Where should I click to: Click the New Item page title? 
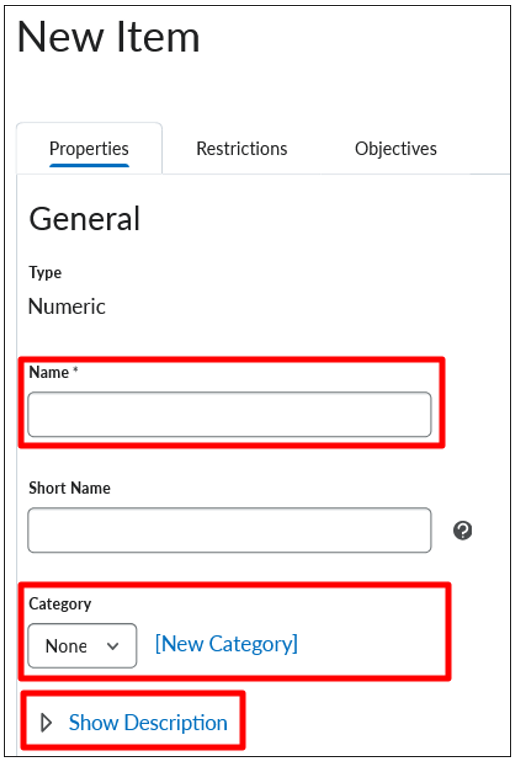[109, 37]
